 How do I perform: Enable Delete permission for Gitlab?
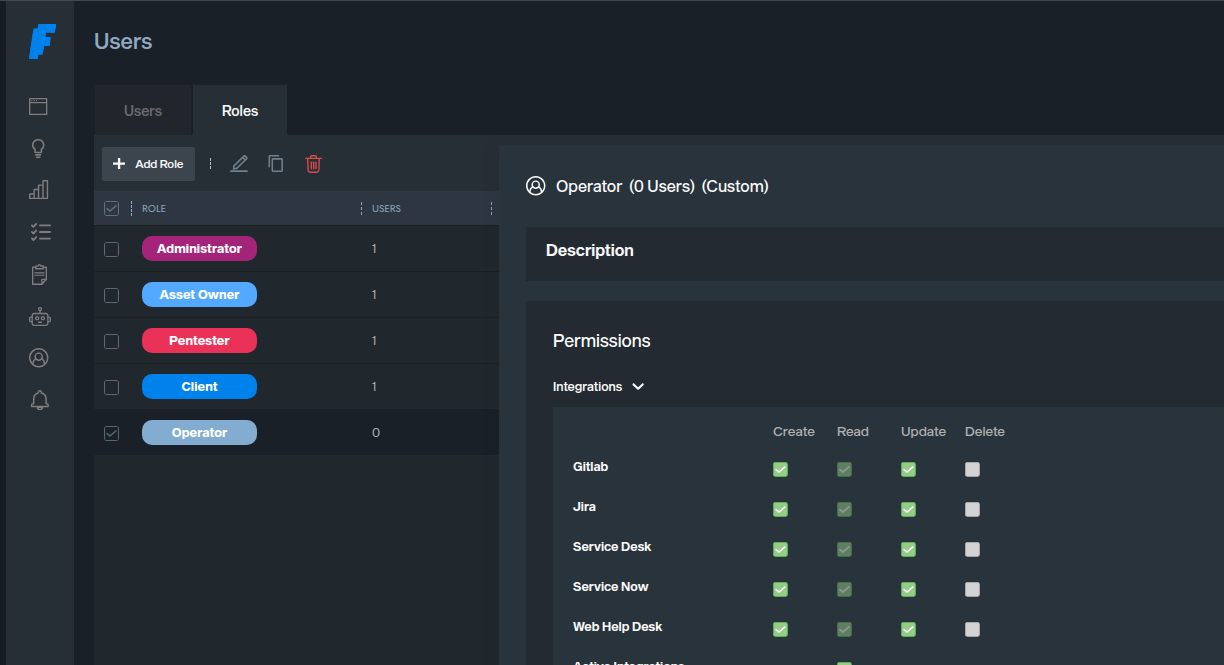972,469
